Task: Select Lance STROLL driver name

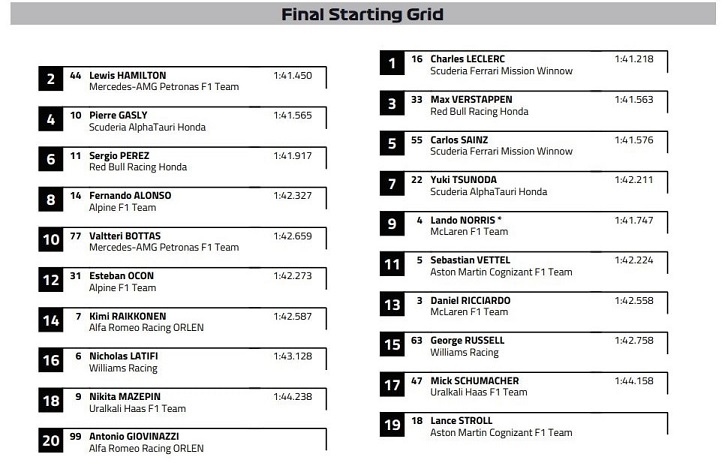Action: [461, 421]
